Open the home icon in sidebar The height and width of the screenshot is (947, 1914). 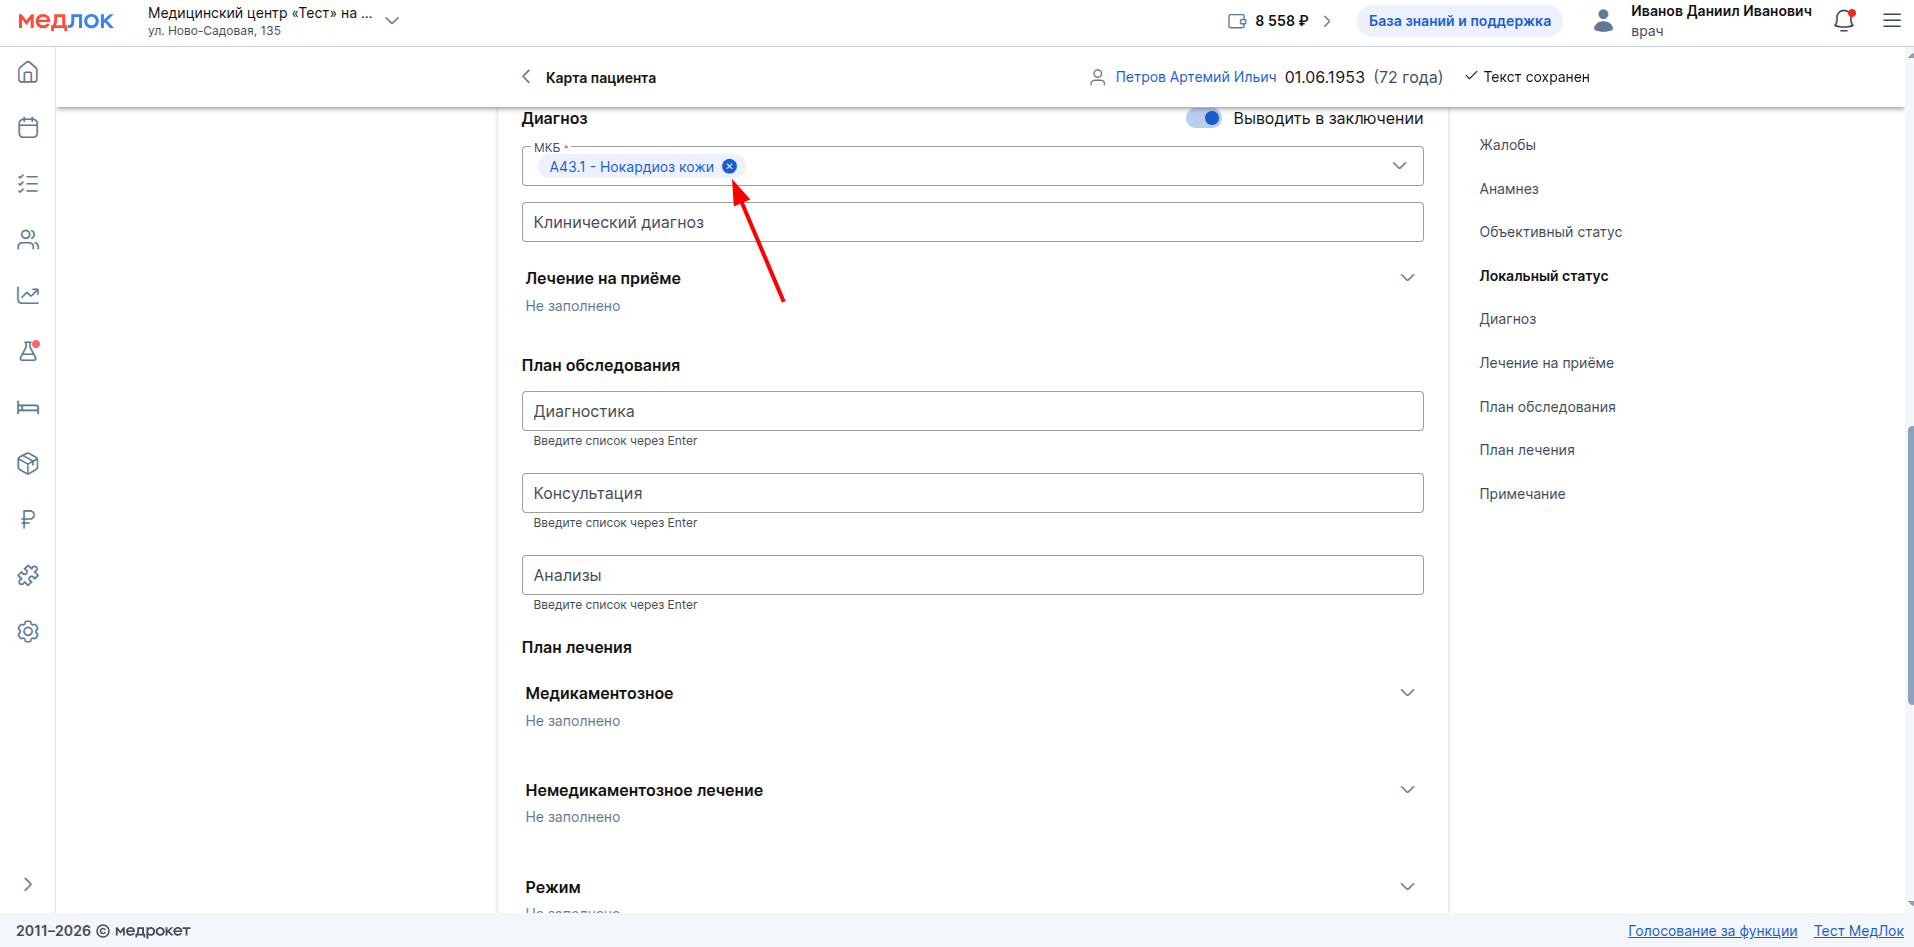(x=28, y=72)
